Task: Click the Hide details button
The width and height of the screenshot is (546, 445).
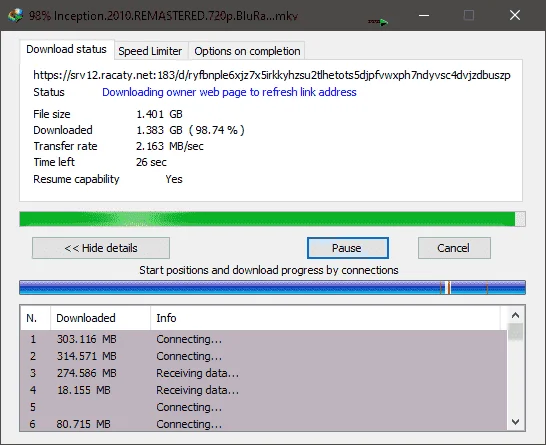Action: coord(101,248)
